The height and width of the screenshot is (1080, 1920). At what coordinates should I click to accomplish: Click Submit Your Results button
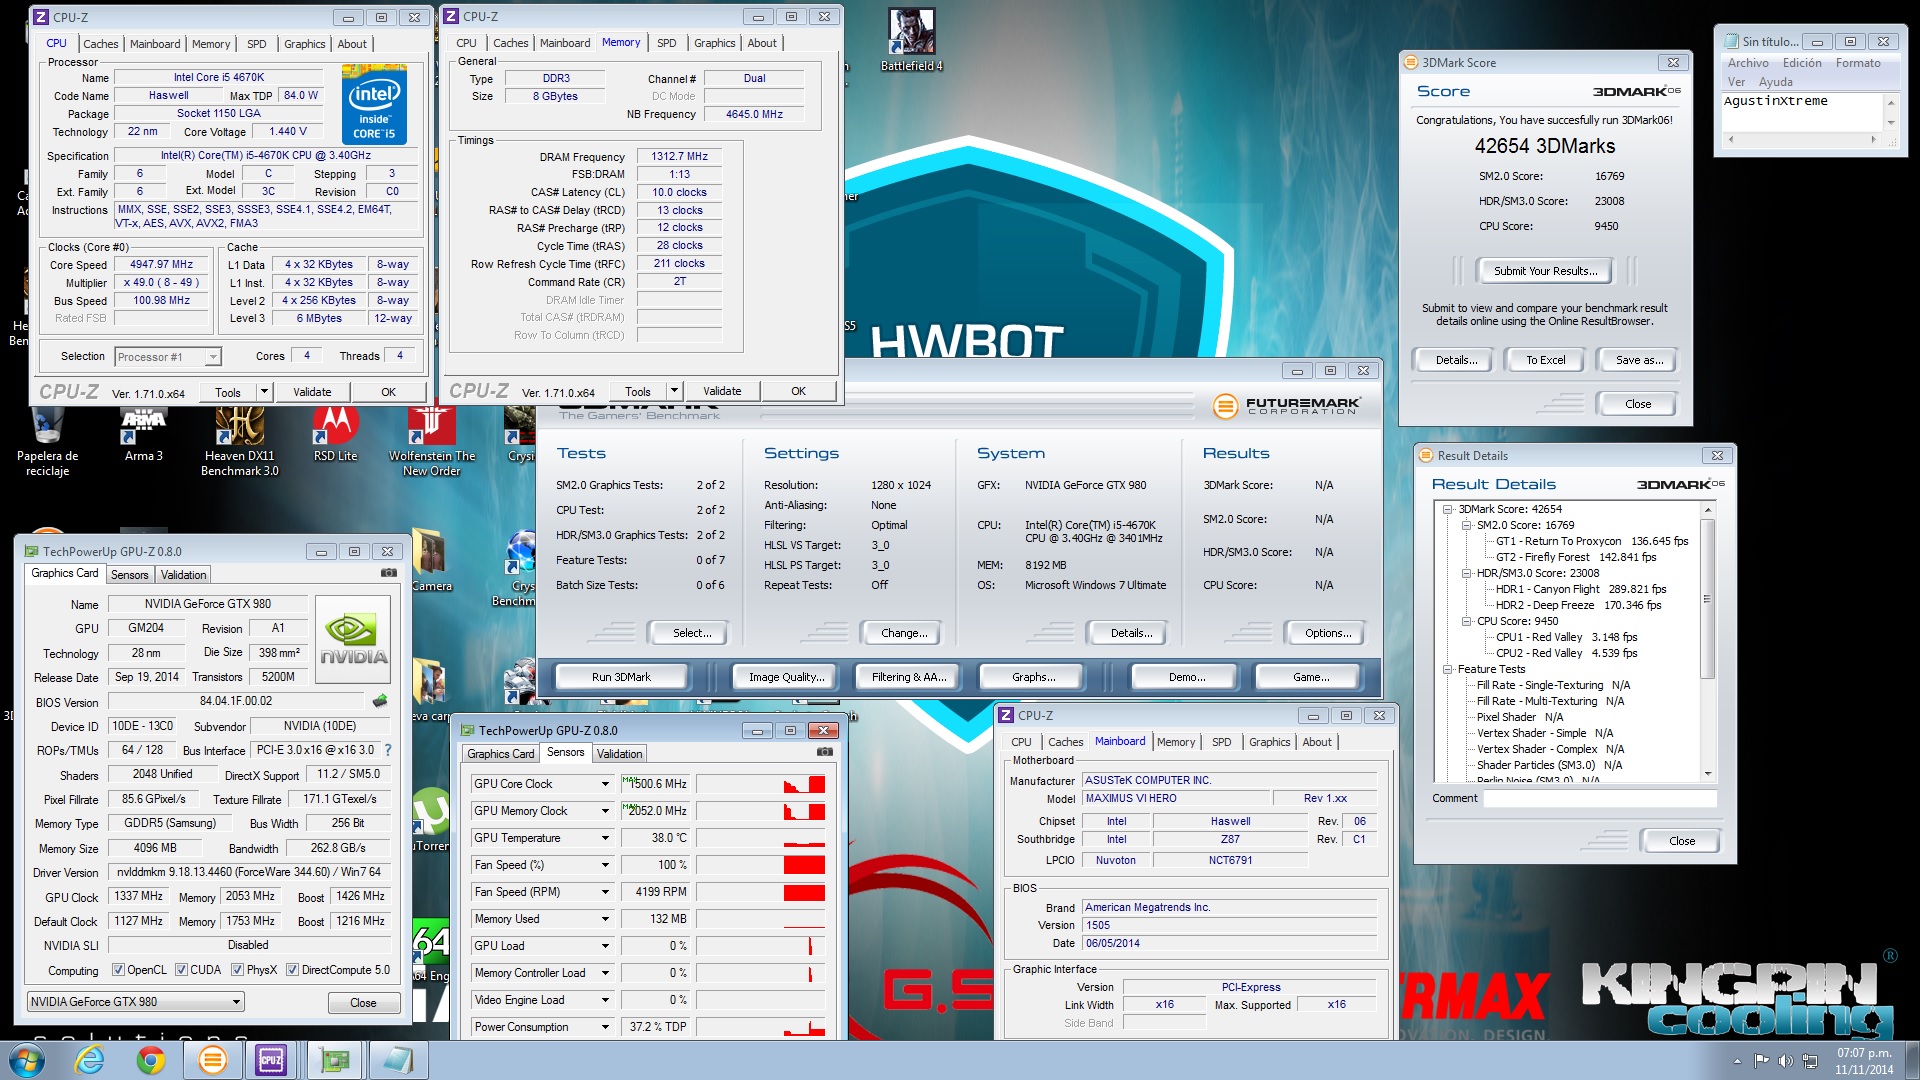(1546, 271)
